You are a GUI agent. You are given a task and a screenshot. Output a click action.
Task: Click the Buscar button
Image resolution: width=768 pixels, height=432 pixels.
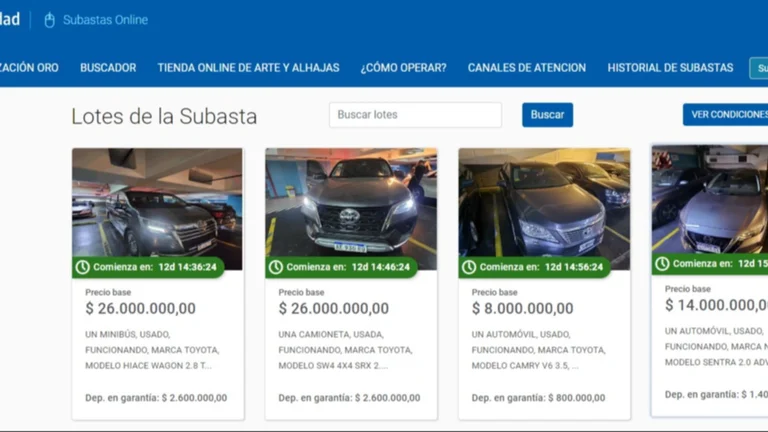pos(548,115)
